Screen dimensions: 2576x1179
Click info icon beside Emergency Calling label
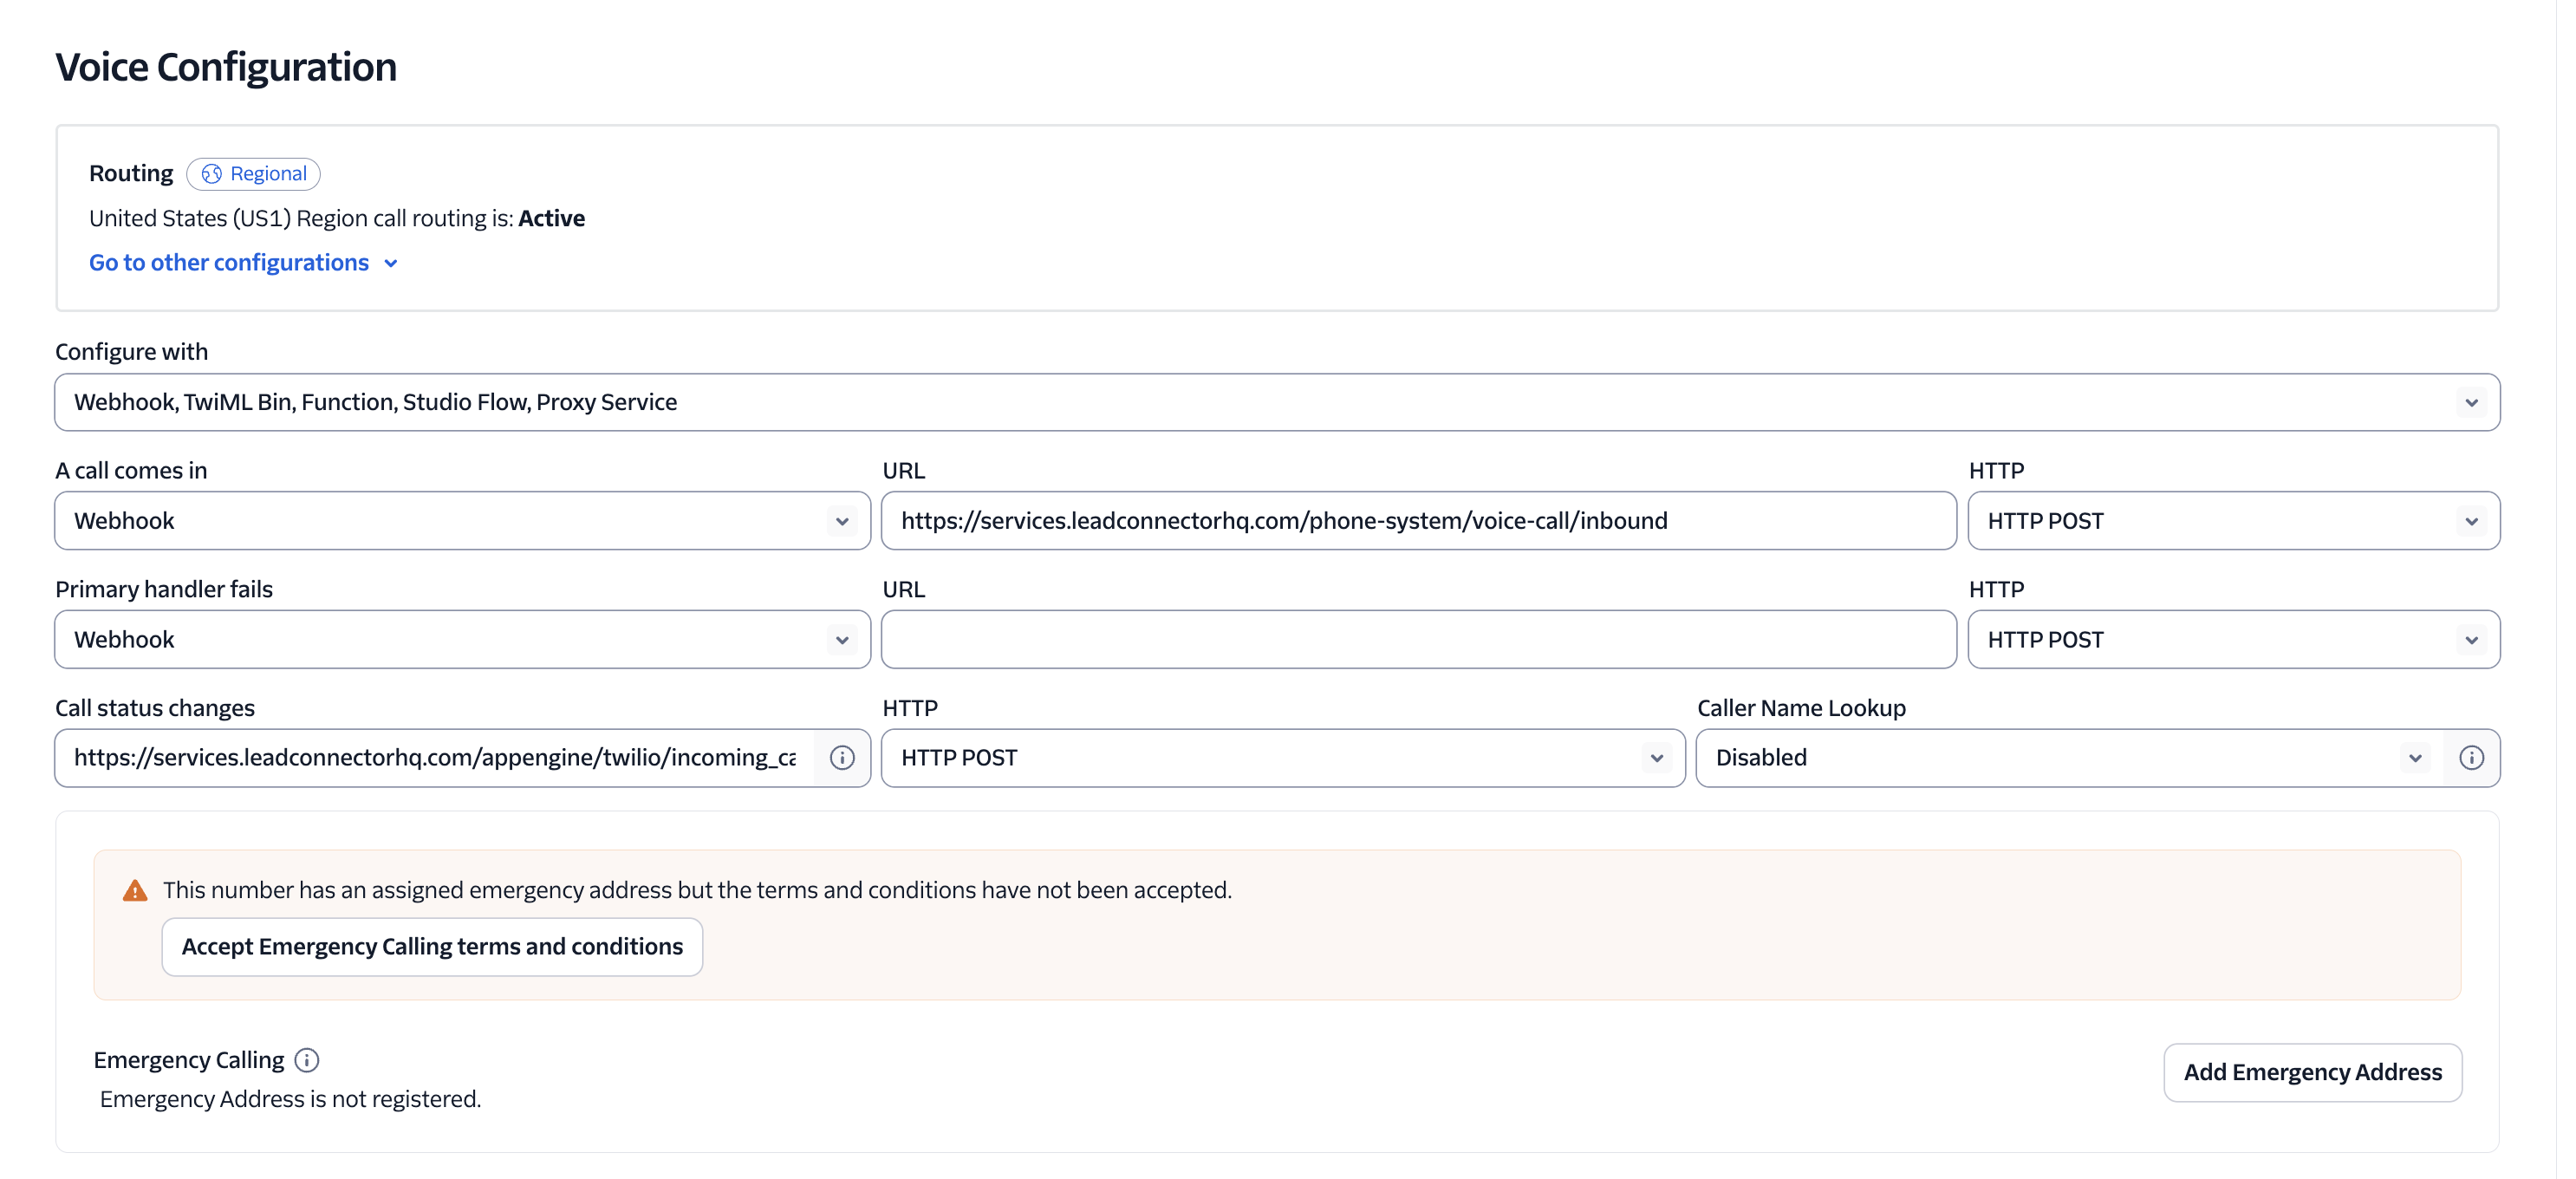click(x=307, y=1060)
